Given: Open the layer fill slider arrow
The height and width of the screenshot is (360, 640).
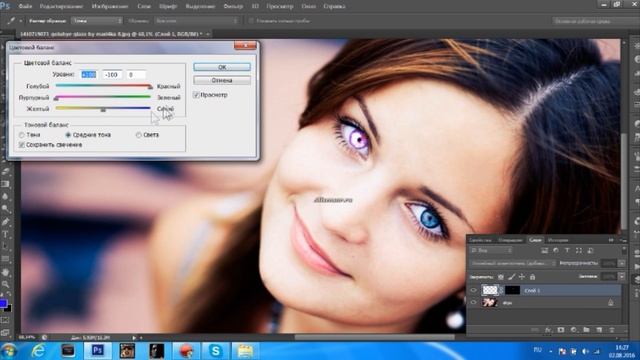Looking at the screenshot, I should point(622,277).
